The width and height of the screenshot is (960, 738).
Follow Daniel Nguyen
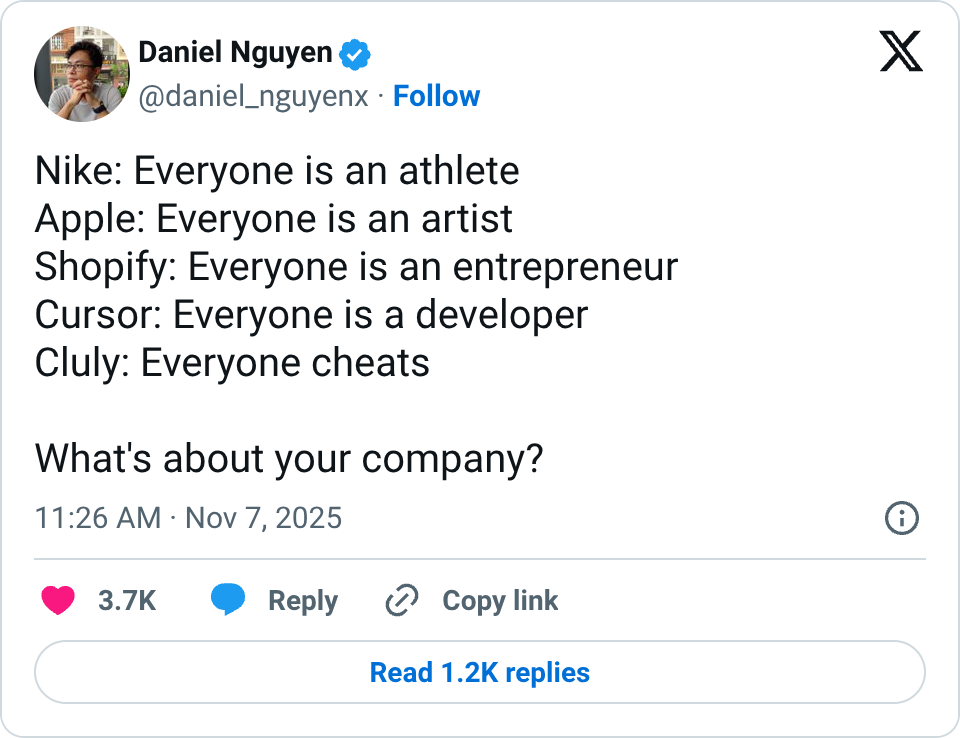(436, 96)
